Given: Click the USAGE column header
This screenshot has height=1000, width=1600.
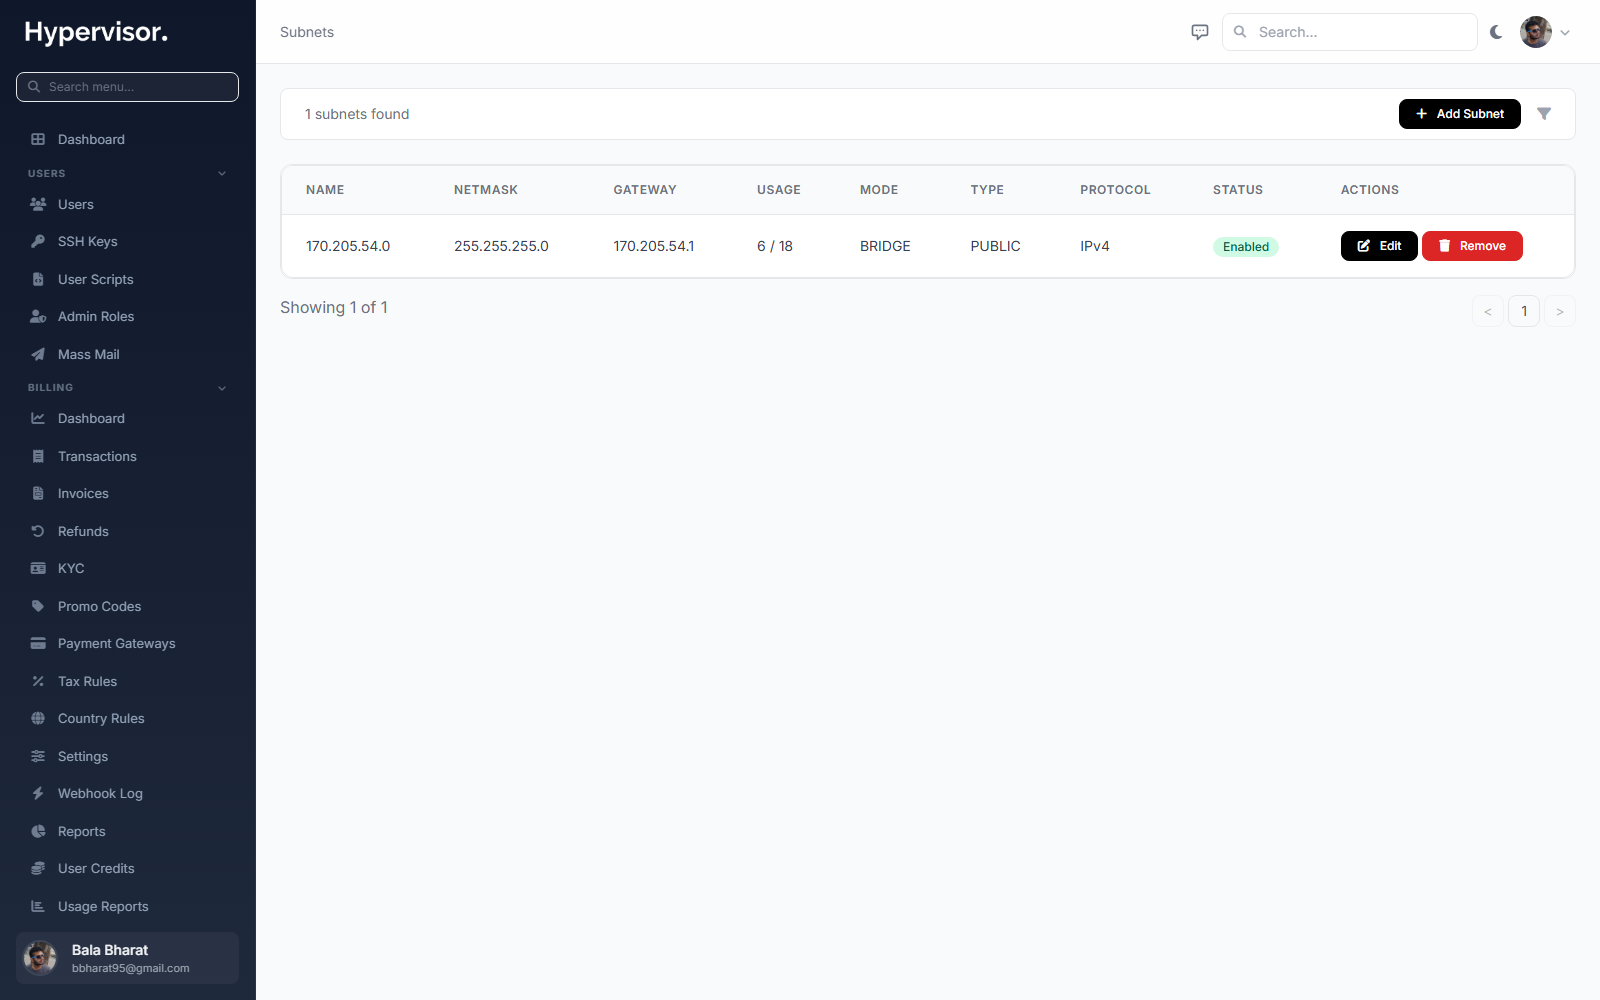Looking at the screenshot, I should pos(779,190).
